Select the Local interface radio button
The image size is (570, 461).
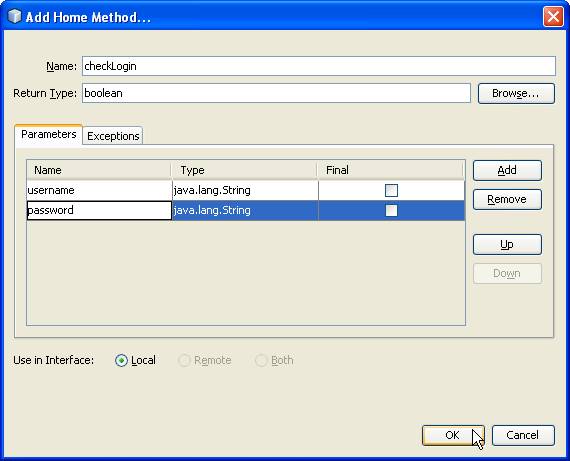(121, 360)
